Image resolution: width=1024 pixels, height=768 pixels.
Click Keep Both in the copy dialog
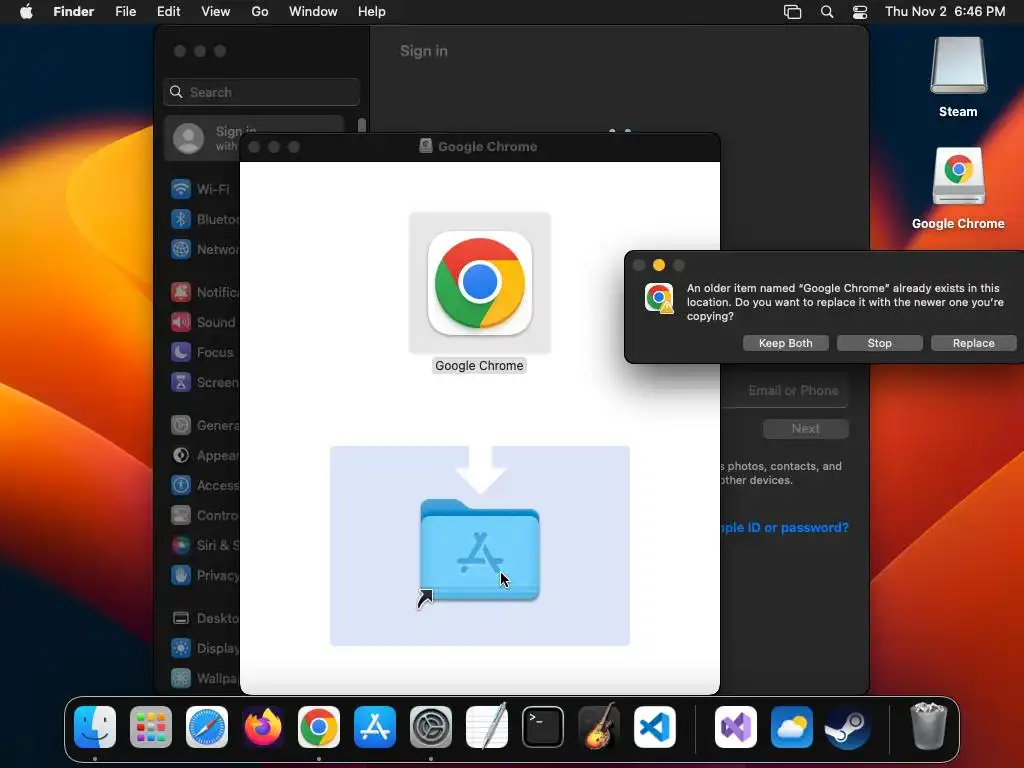(x=786, y=343)
